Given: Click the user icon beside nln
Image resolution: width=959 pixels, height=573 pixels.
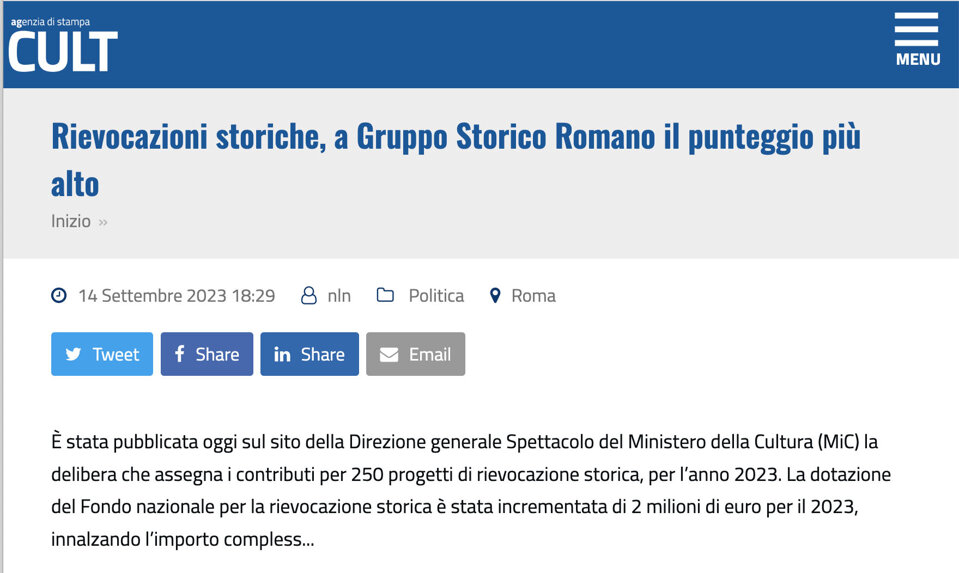Looking at the screenshot, I should (x=309, y=296).
